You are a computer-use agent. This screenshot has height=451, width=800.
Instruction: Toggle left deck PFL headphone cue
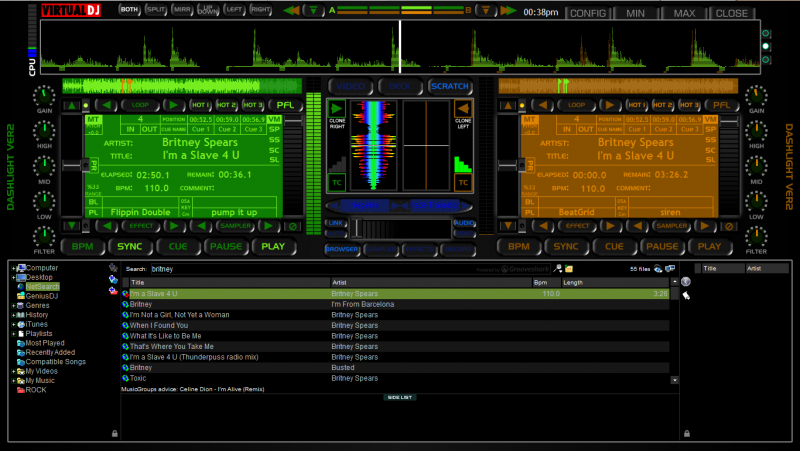coord(285,105)
